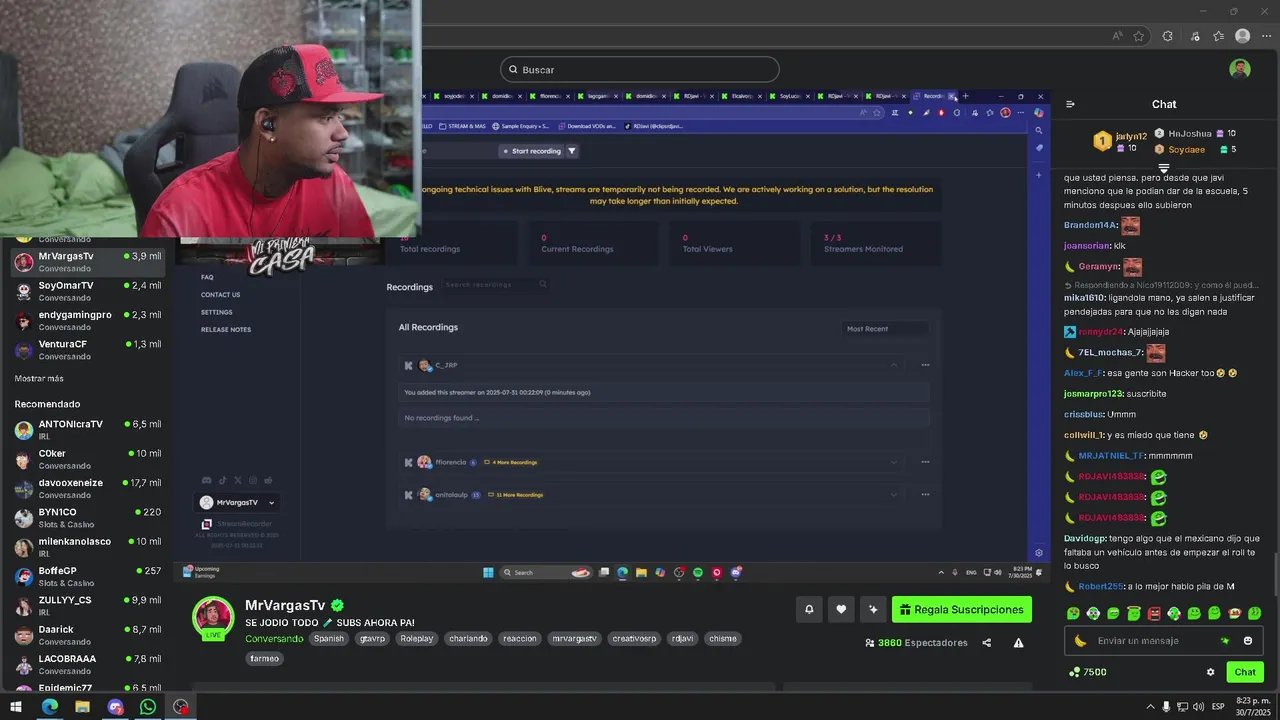
Task: Click Regala Suscripciones button
Action: (961, 609)
